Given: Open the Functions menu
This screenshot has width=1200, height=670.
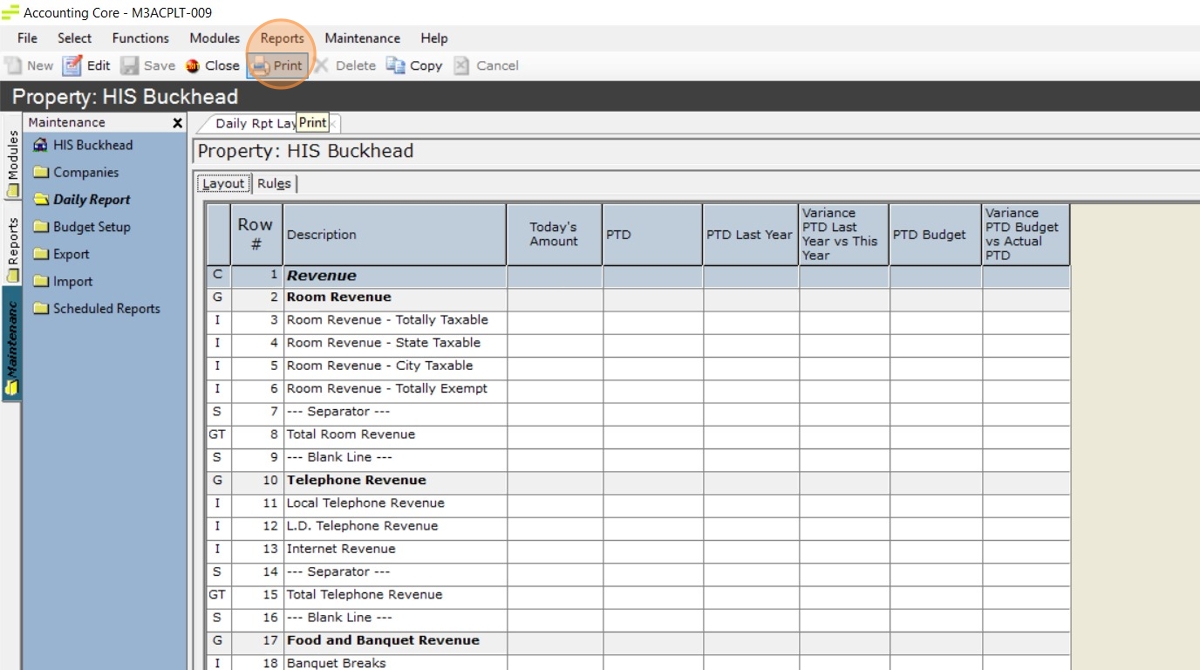Looking at the screenshot, I should pyautogui.click(x=140, y=38).
